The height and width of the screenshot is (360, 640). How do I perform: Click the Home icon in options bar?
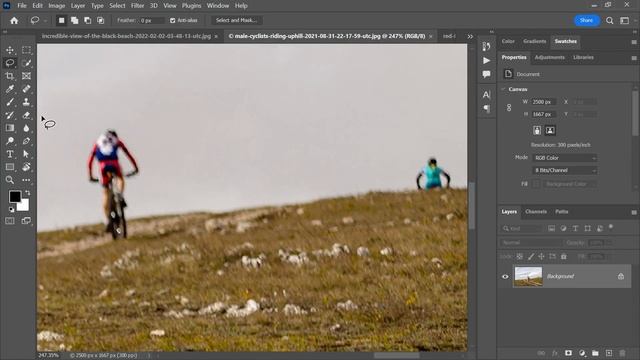click(14, 20)
